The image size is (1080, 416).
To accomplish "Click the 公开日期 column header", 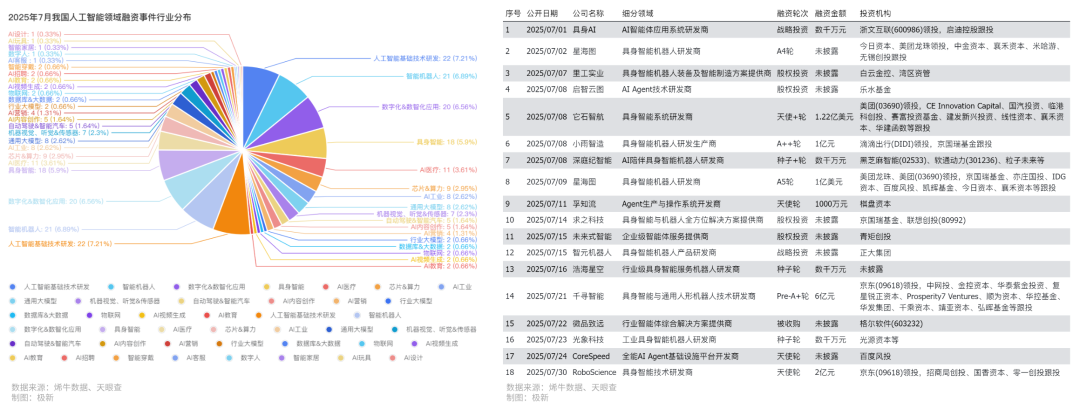I will click(540, 13).
